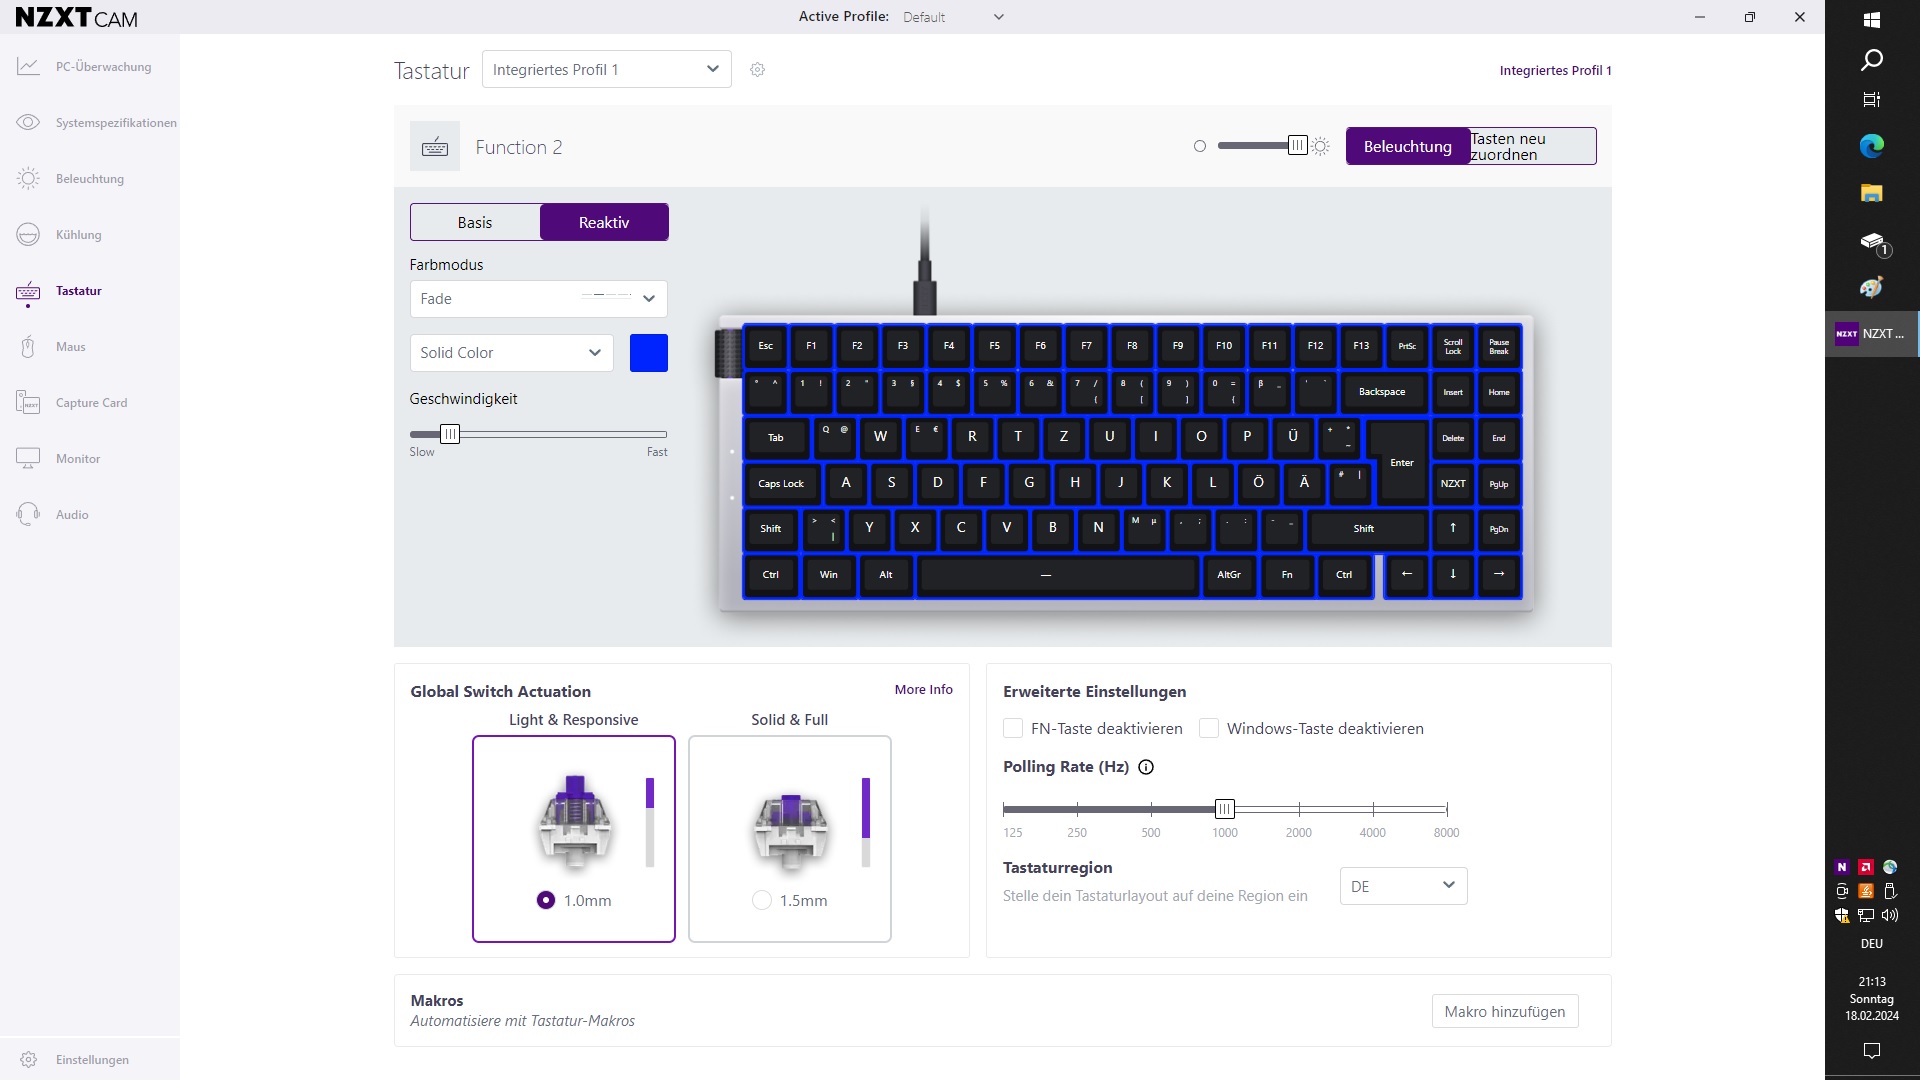Open the Kühlung menu label

coord(79,235)
